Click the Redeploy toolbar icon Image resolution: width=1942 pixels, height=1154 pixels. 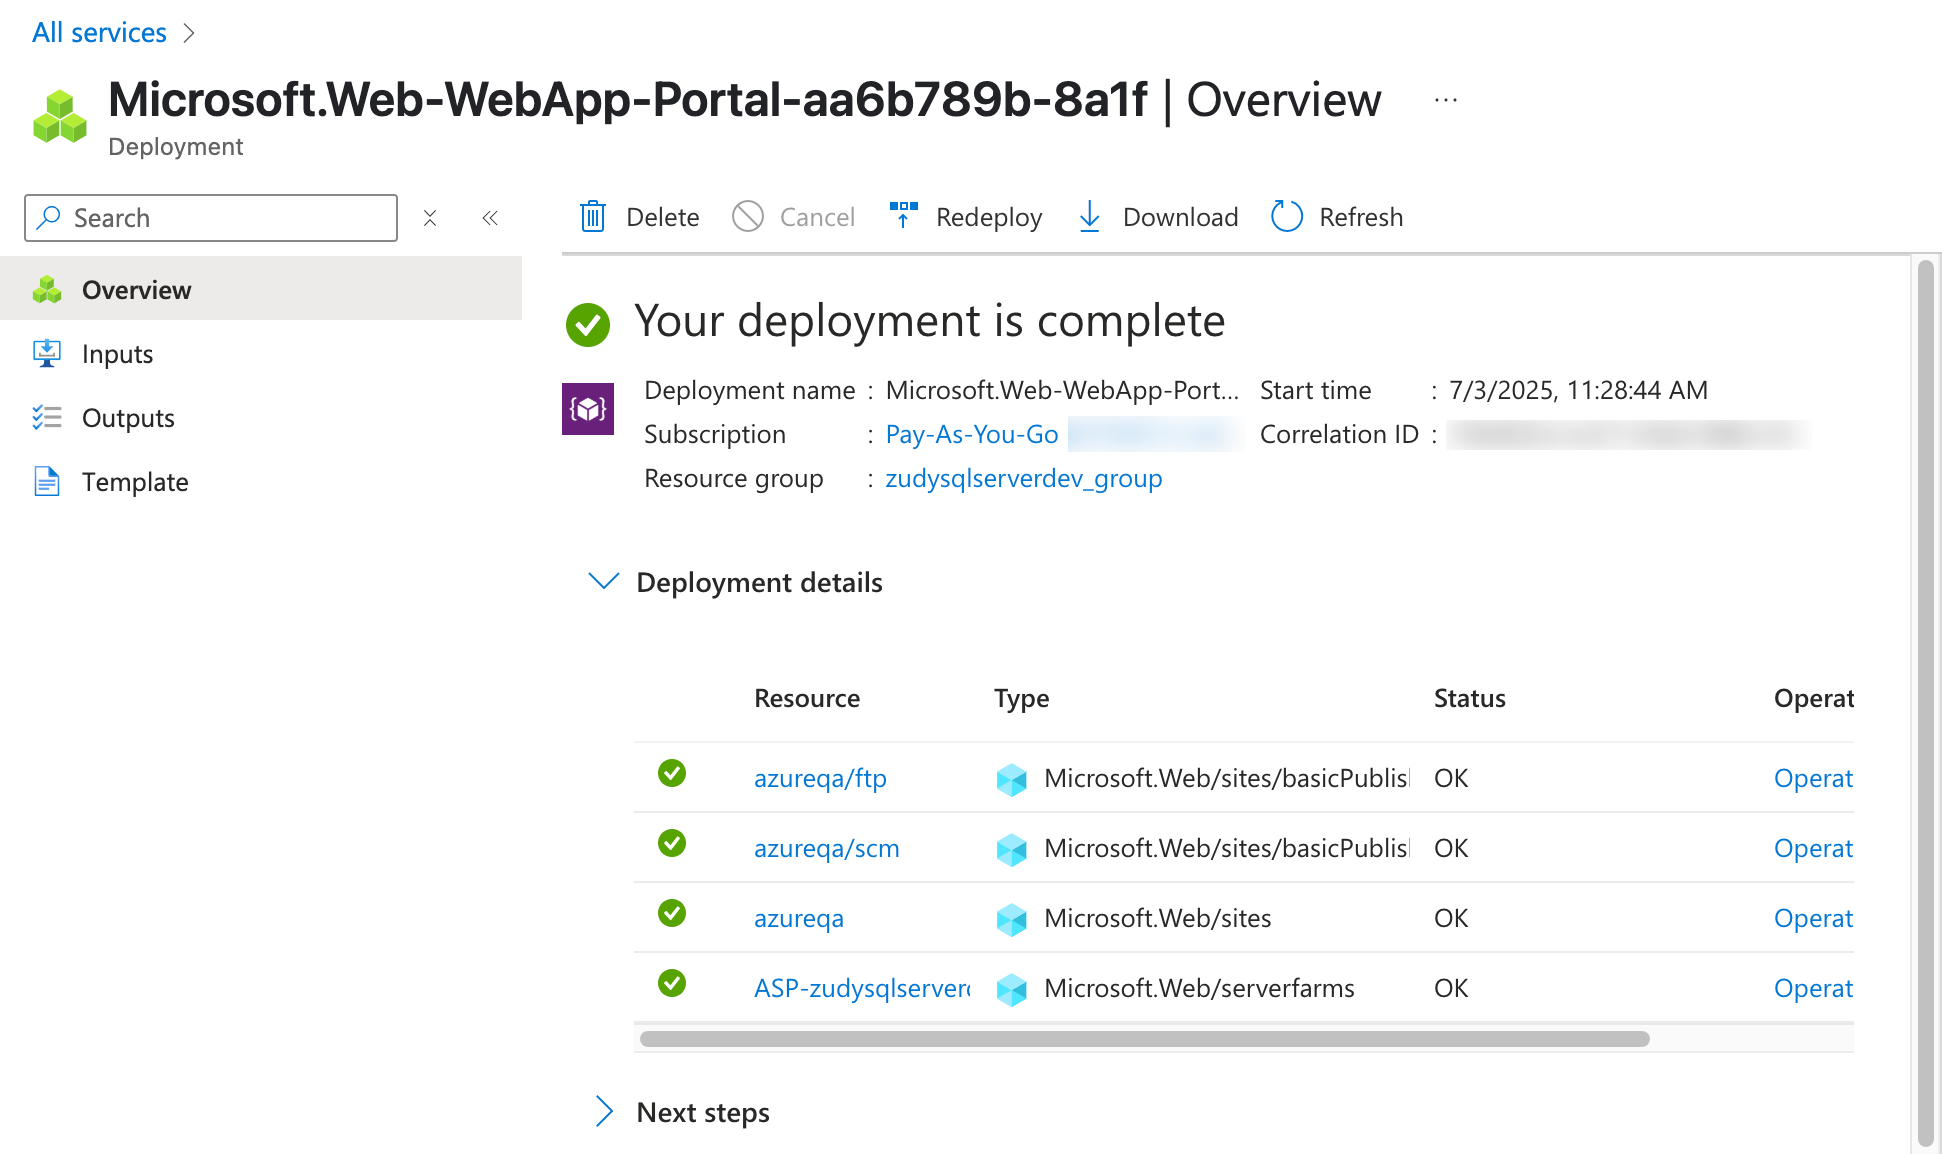(903, 215)
